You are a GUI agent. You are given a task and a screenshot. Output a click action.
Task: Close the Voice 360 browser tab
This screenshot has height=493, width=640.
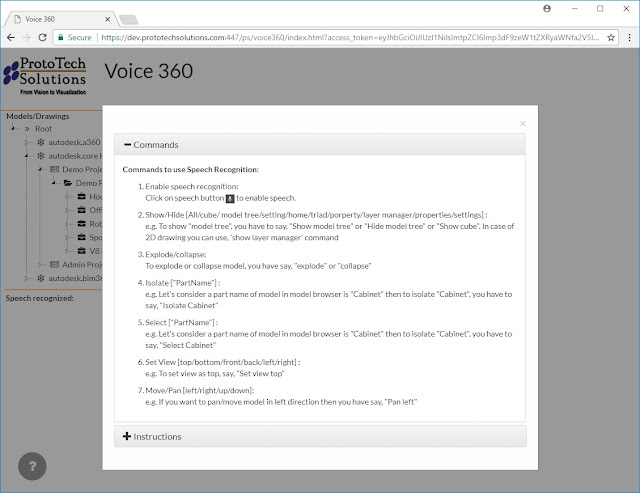108,19
